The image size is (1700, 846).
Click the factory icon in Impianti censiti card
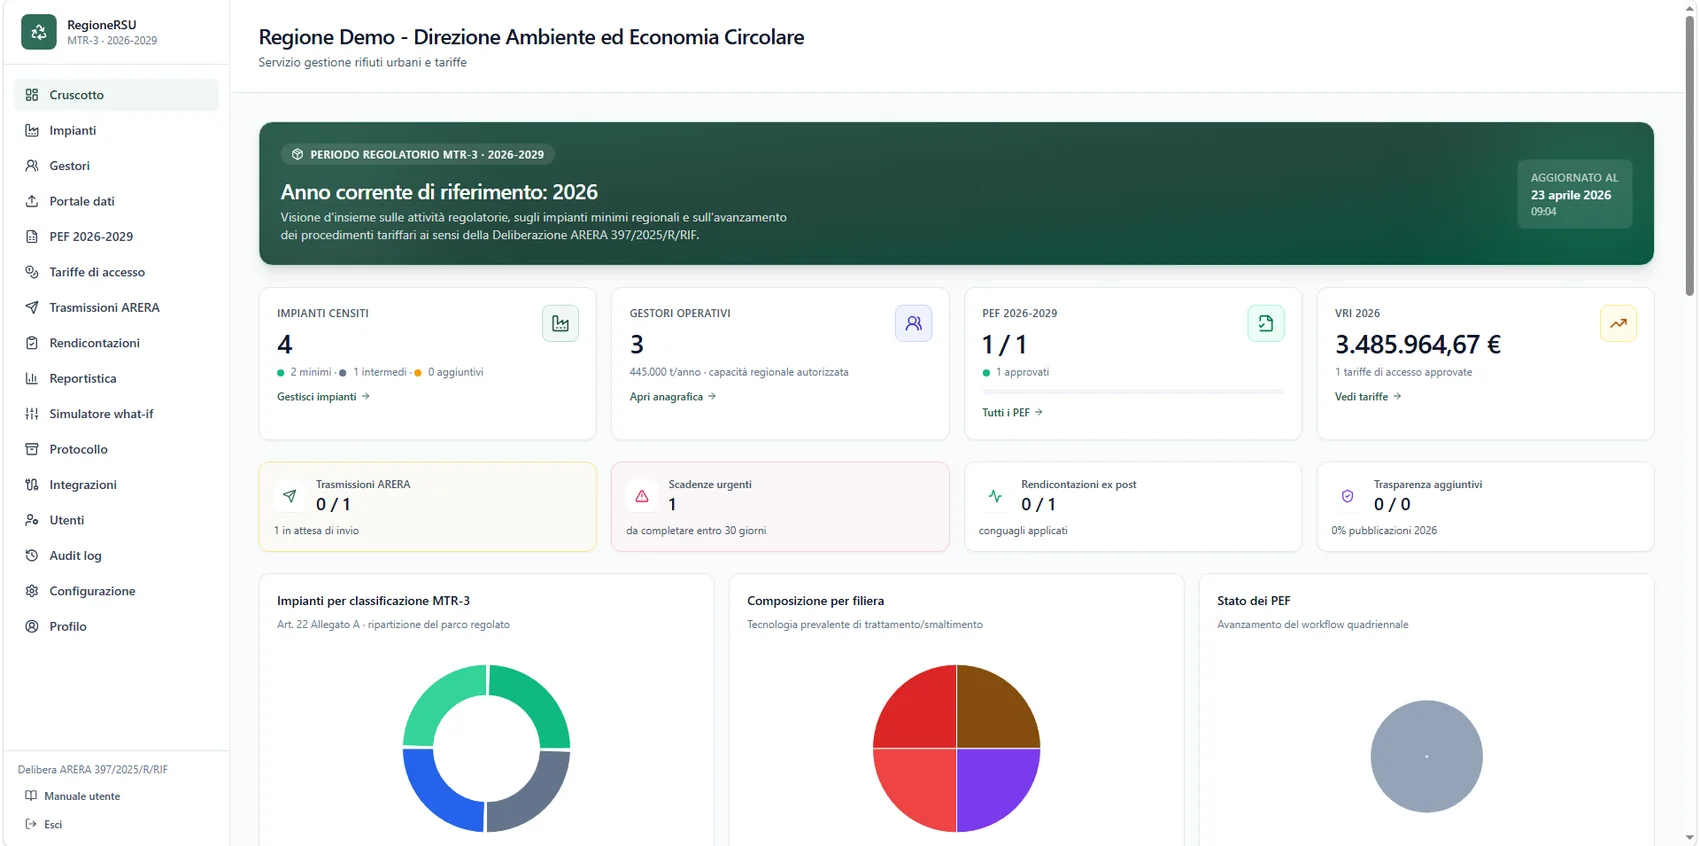(560, 323)
